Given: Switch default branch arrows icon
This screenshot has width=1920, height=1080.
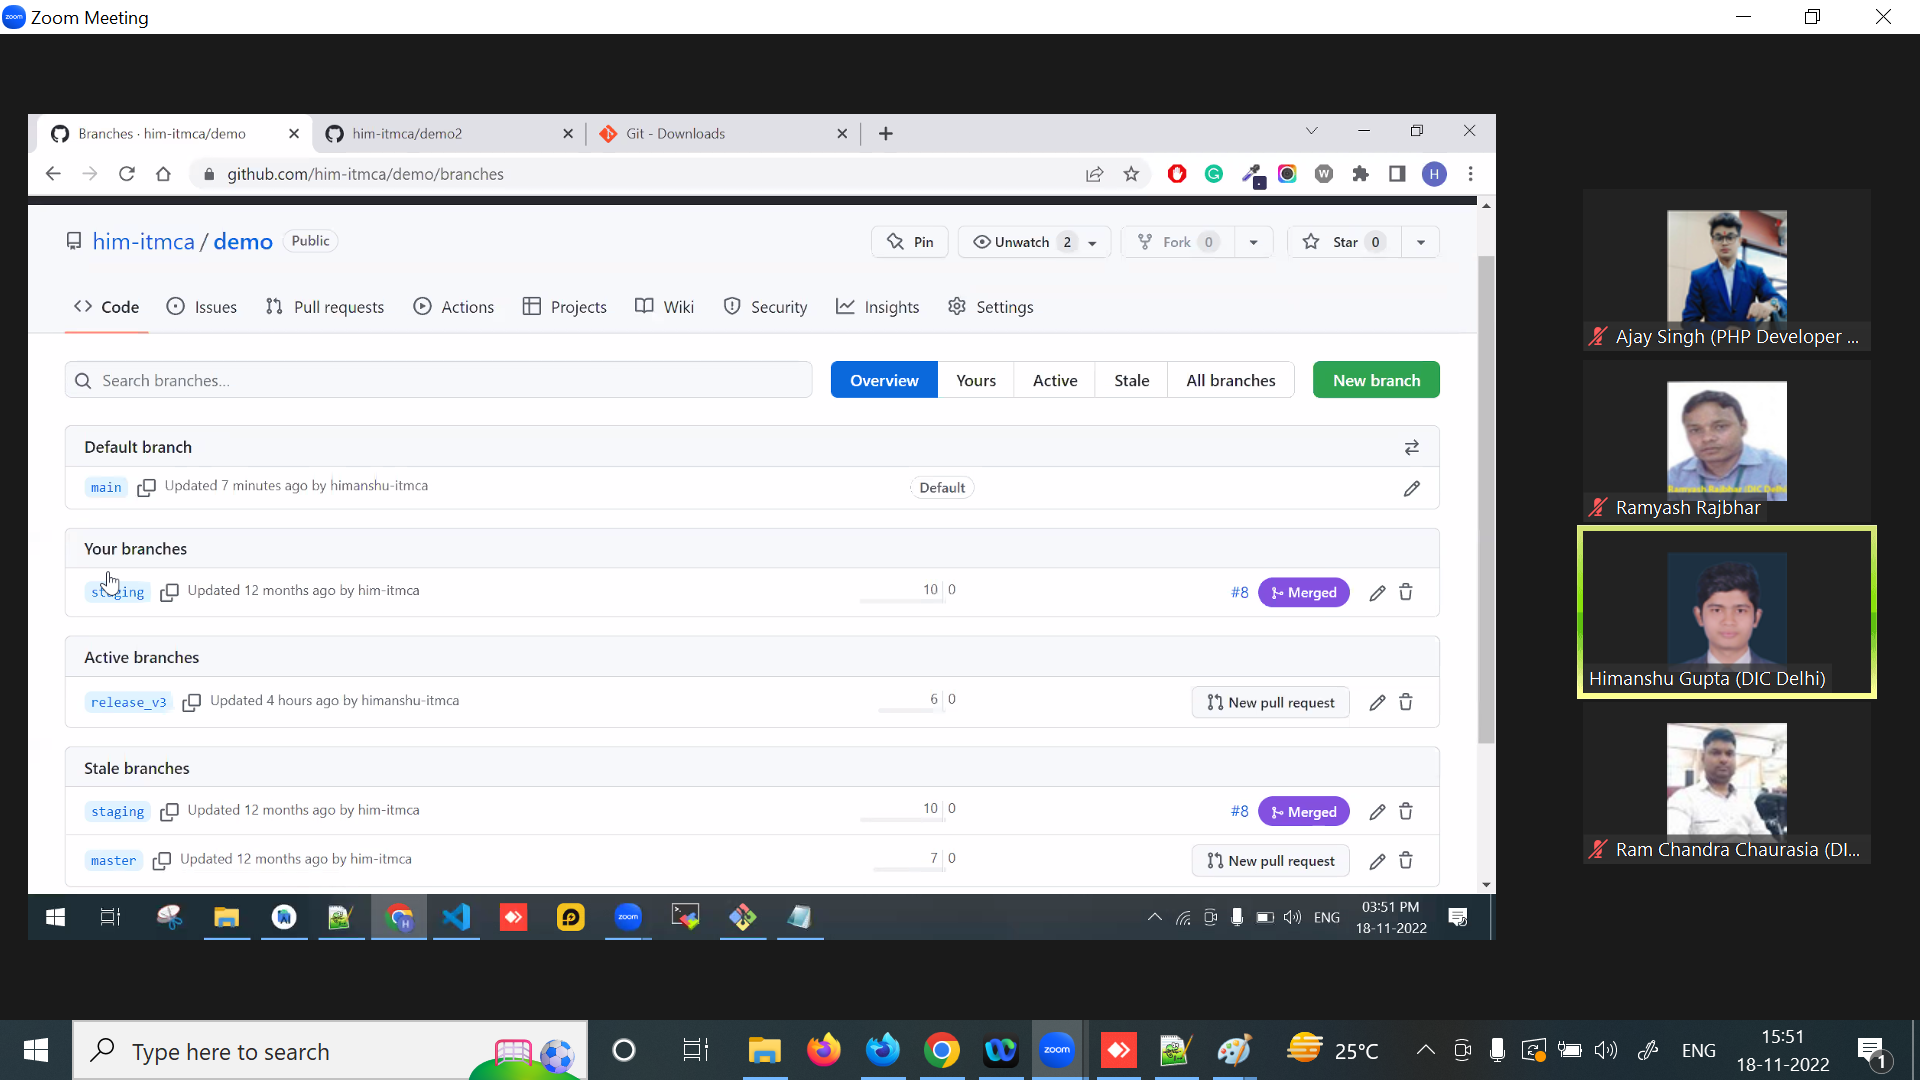Looking at the screenshot, I should click(x=1411, y=448).
